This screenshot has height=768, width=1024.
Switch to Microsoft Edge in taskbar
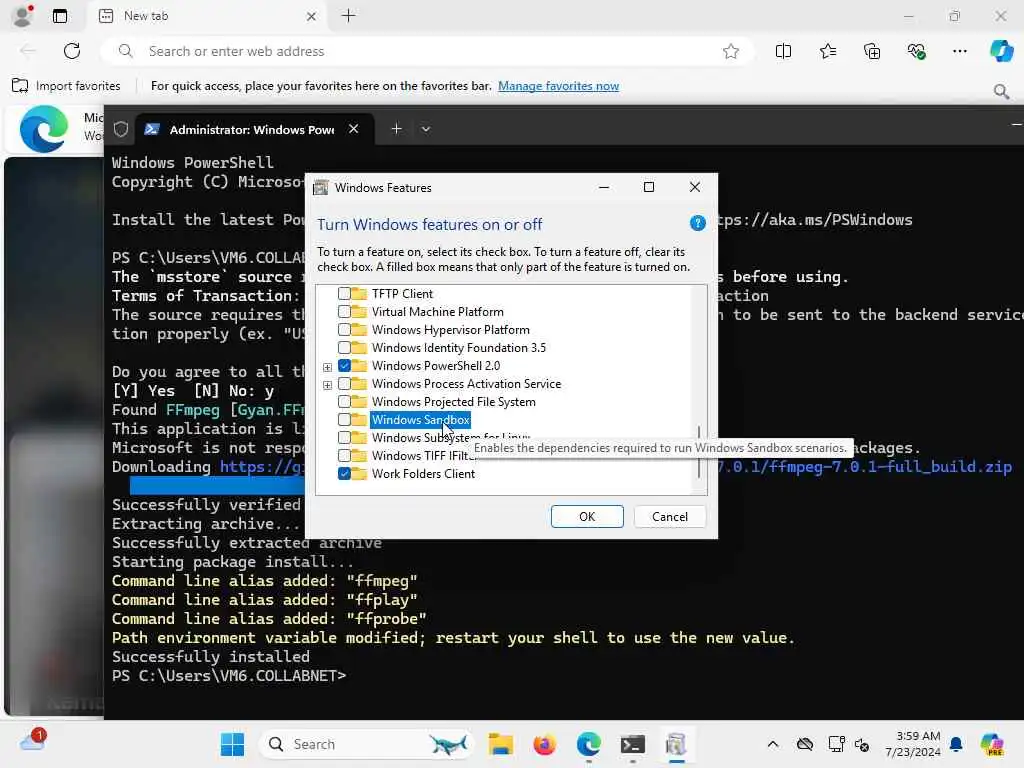coord(588,744)
